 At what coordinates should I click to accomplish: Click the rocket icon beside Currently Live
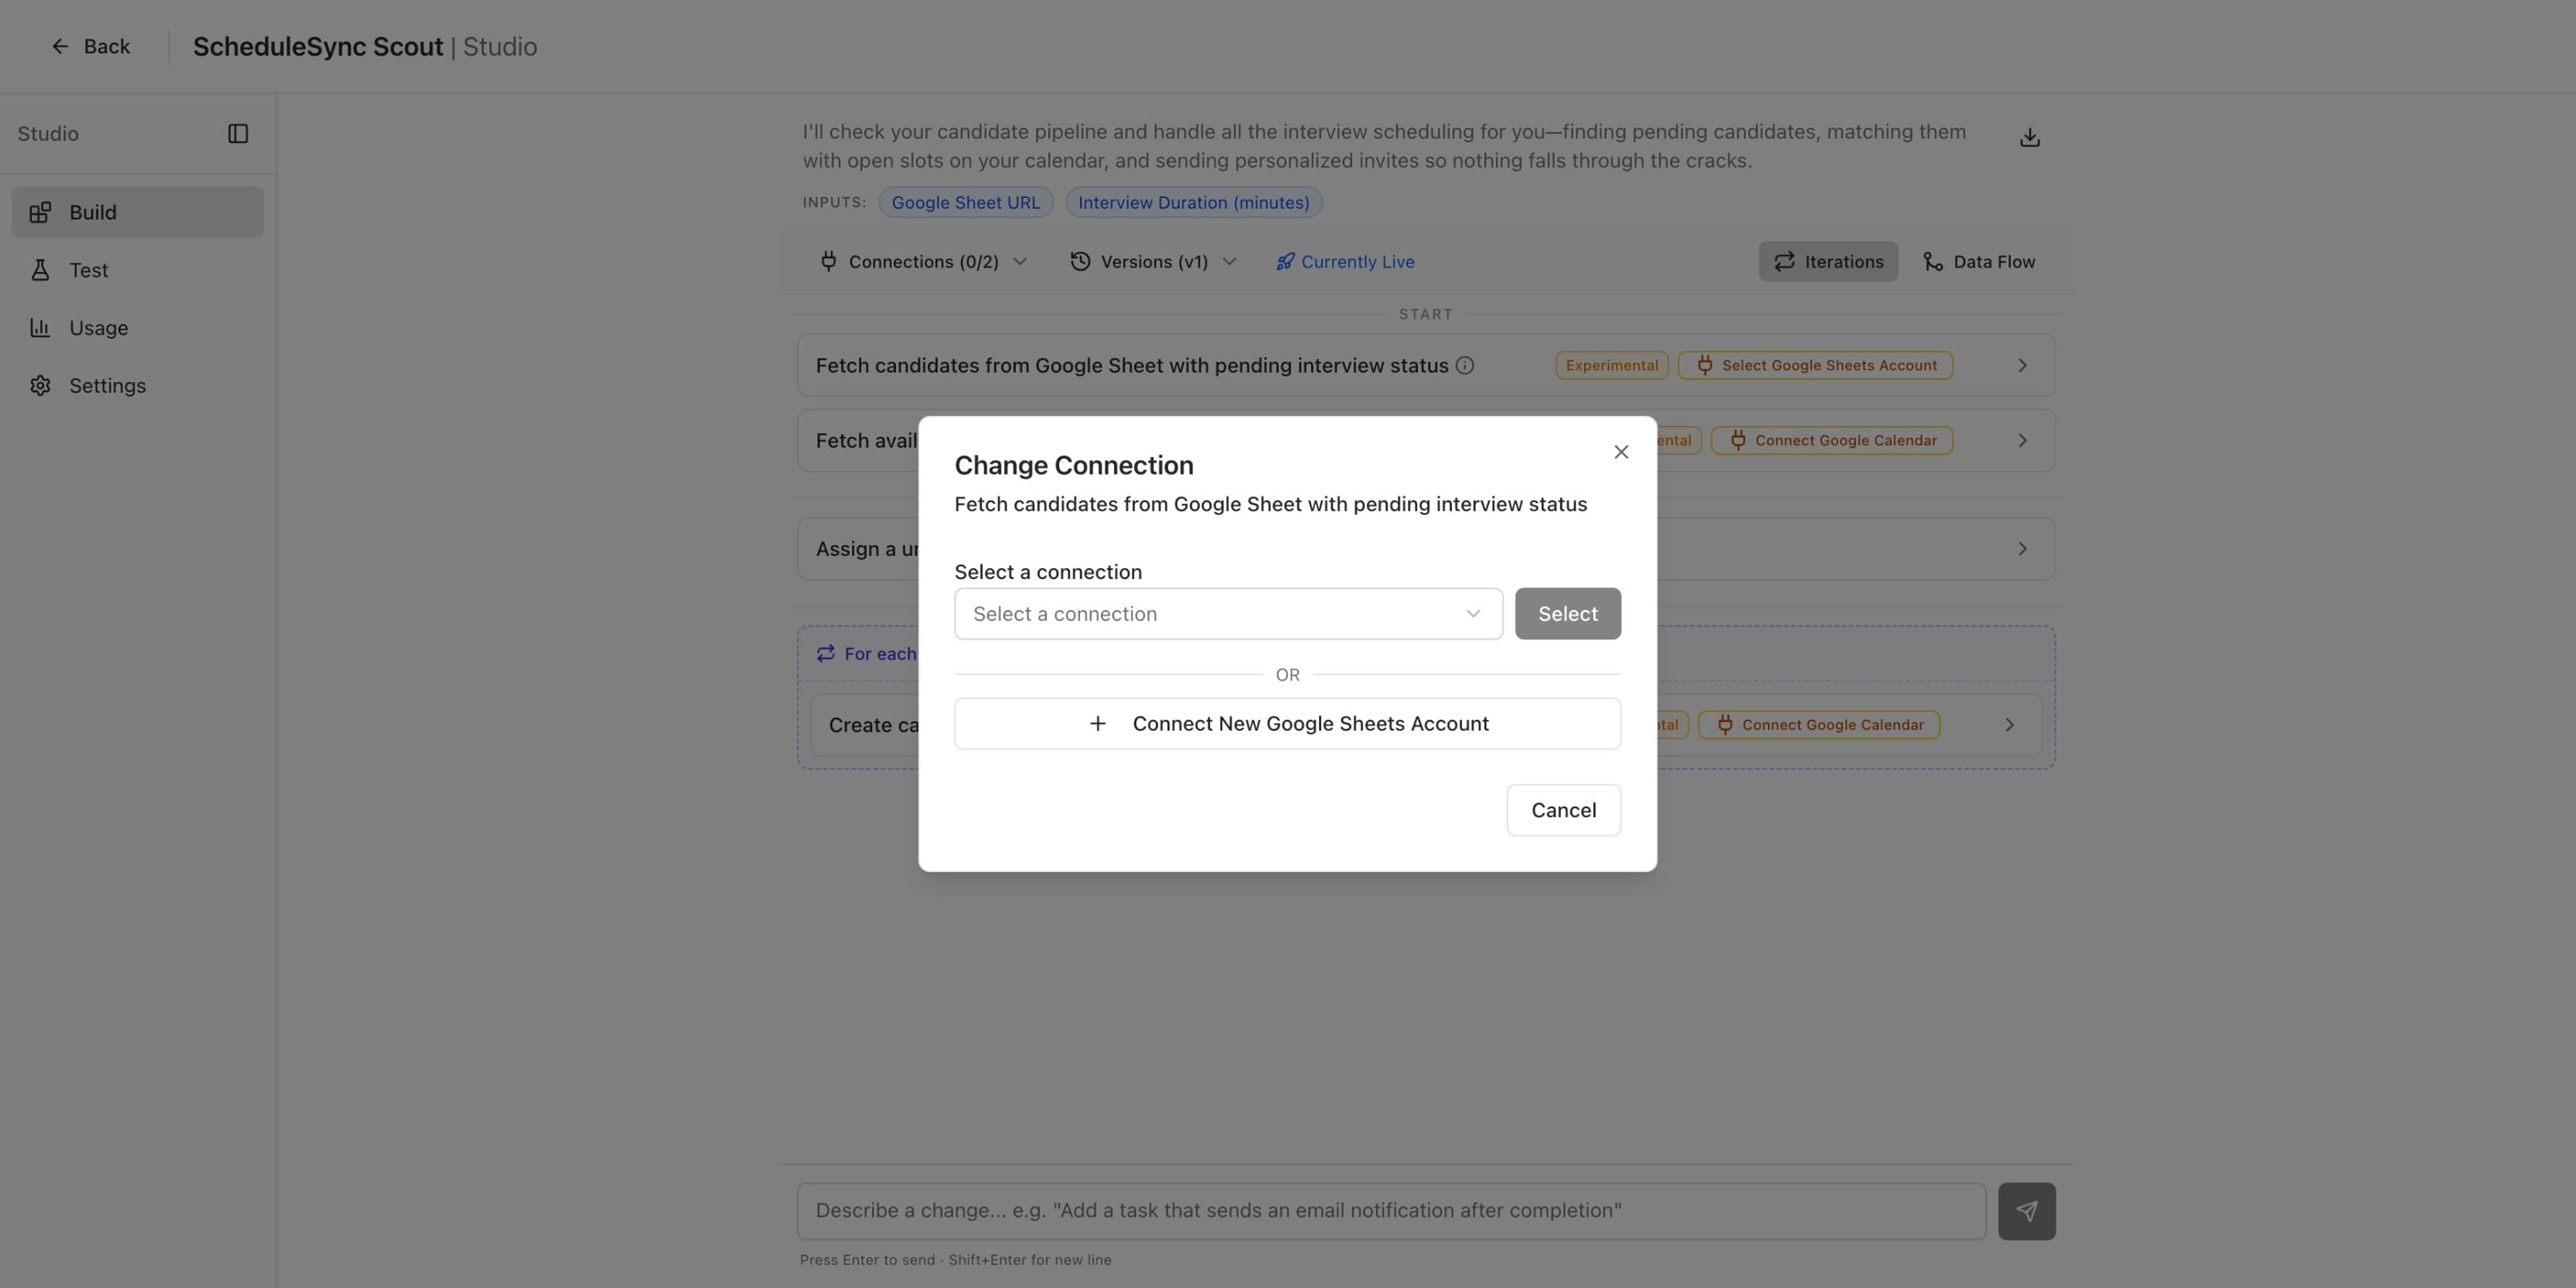(x=1286, y=261)
